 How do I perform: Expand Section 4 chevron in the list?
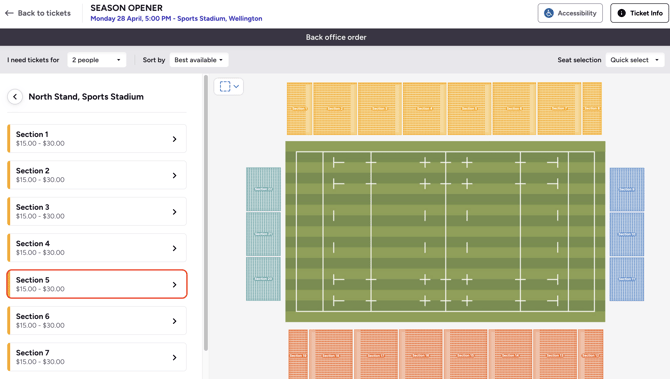click(x=174, y=248)
